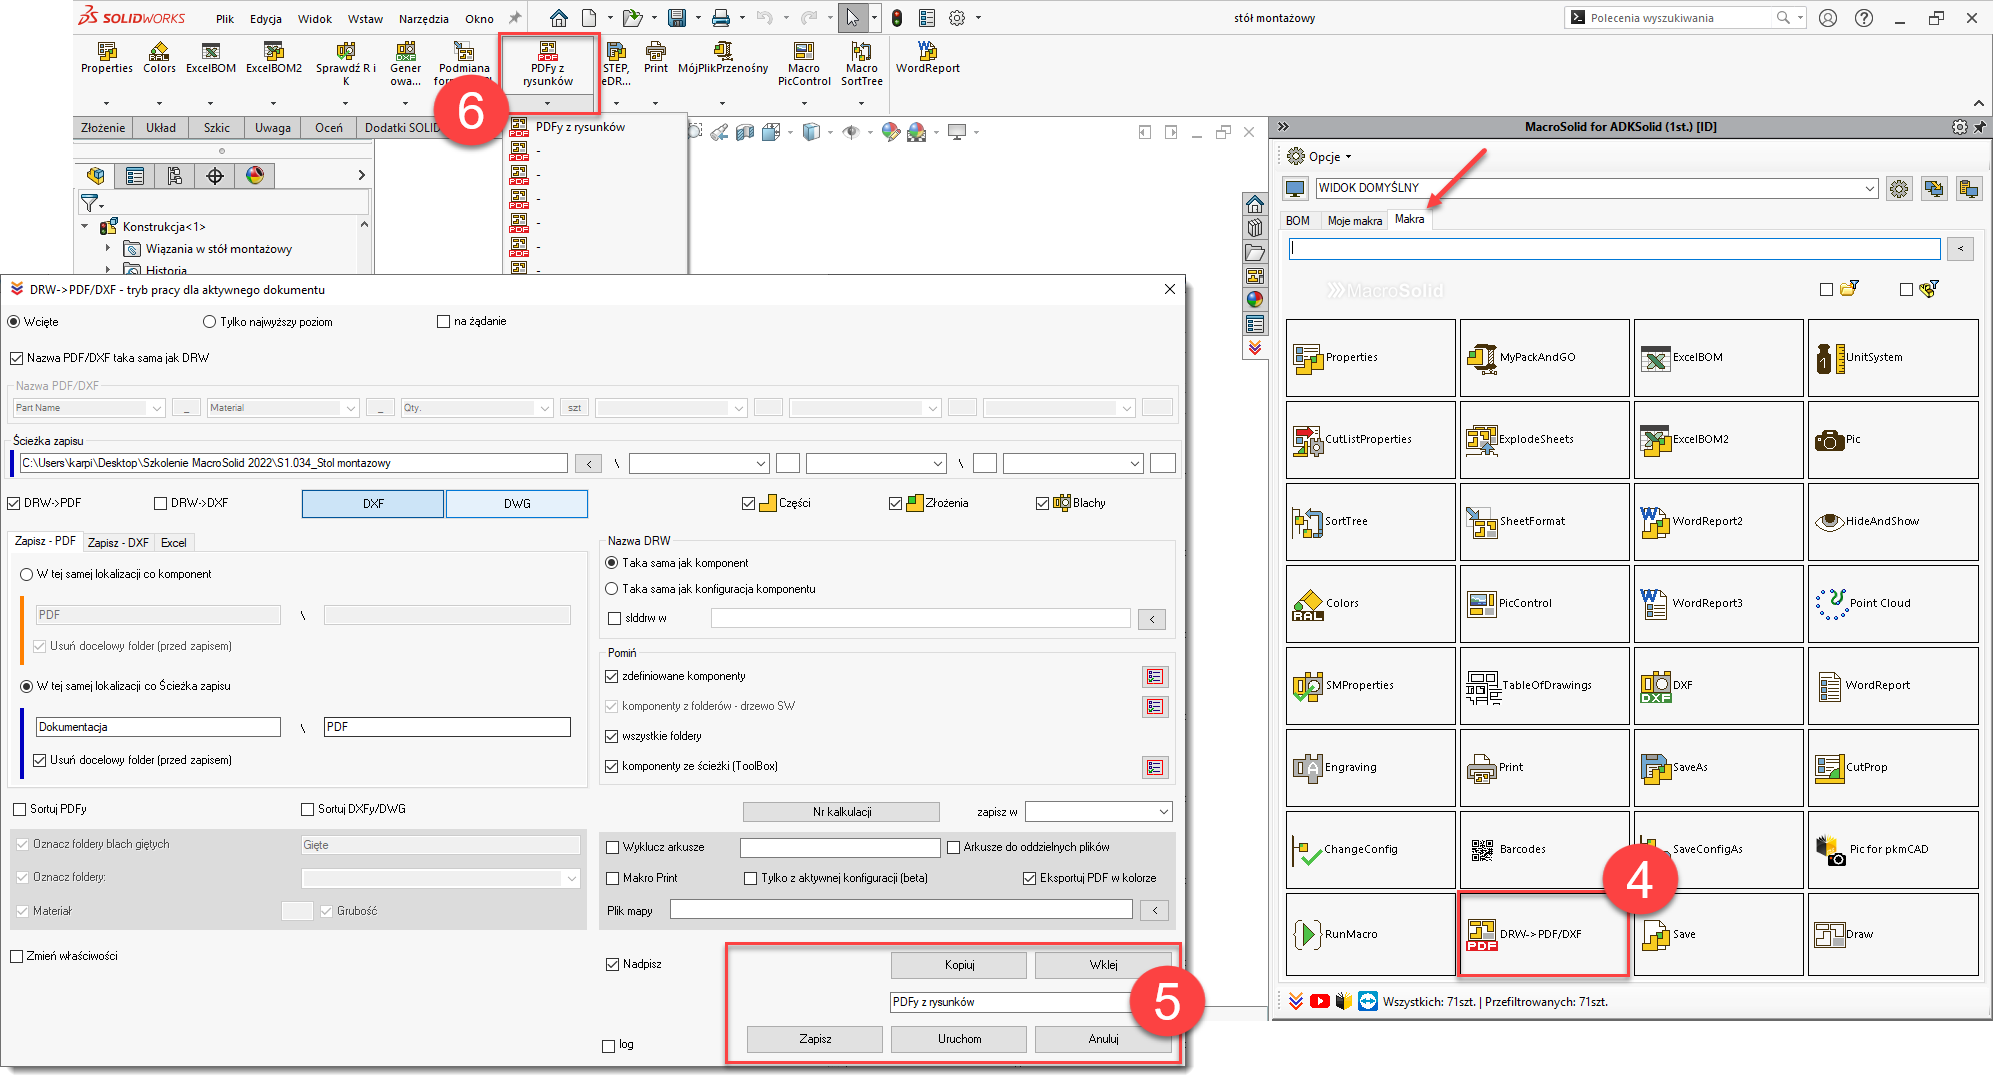1993x1082 pixels.
Task: Click the Macro SortTree toolbar button
Action: 861,64
